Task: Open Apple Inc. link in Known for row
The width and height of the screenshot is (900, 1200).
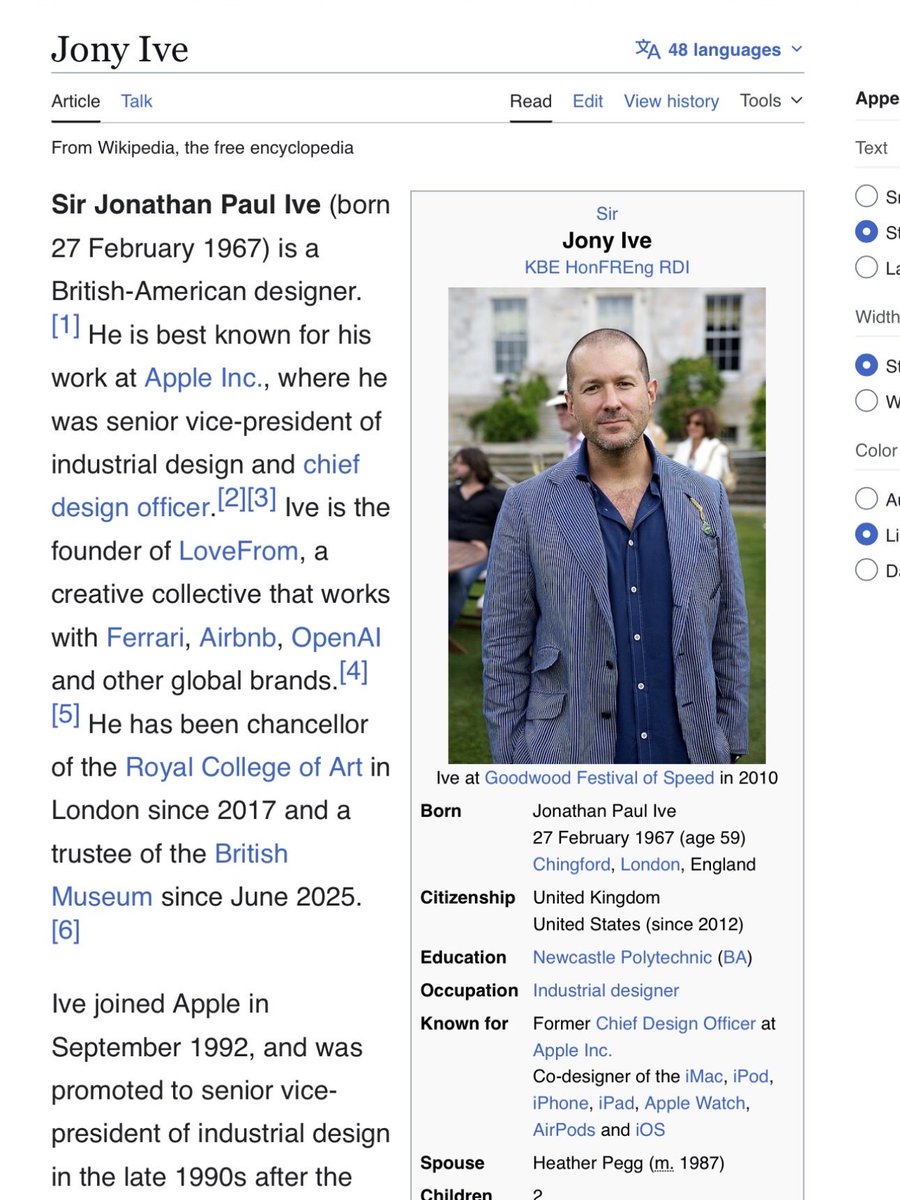Action: 572,1050
